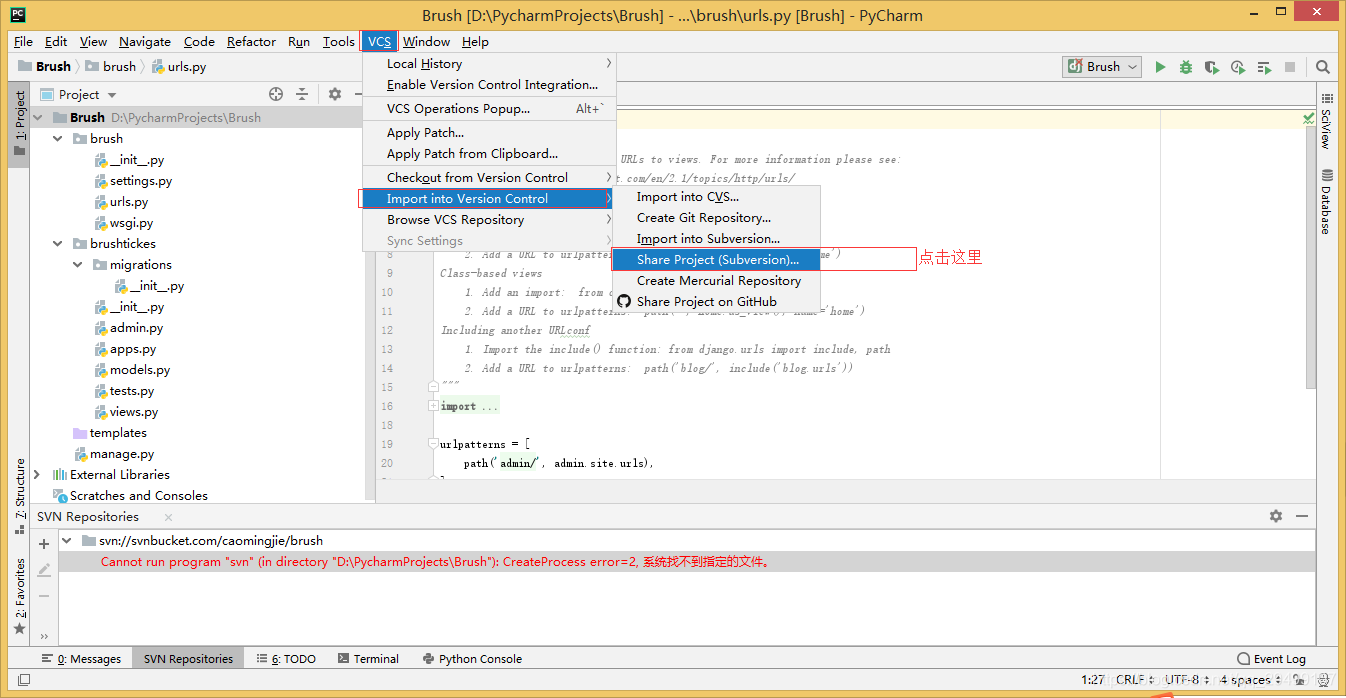Select Share Project (Subversion)... menu item

(x=716, y=259)
